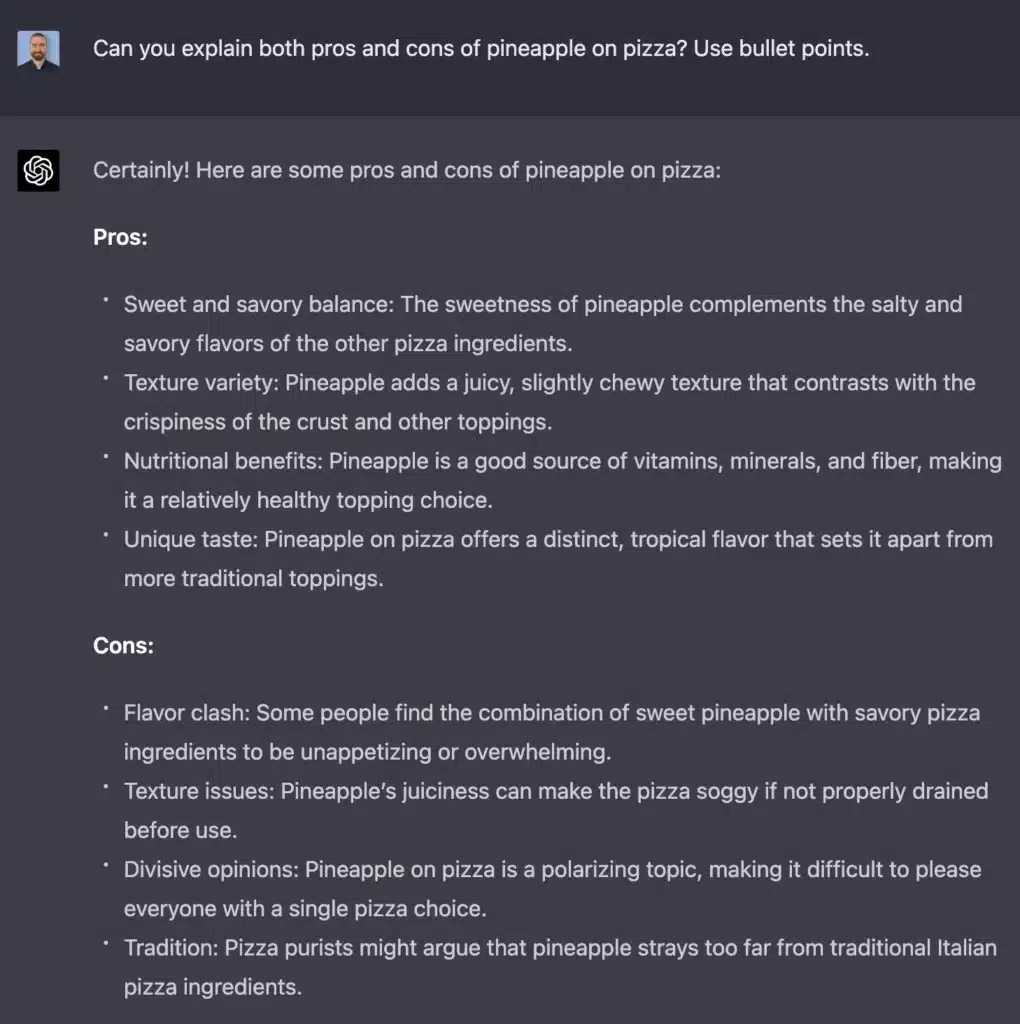This screenshot has height=1024, width=1020.
Task: Click the Sweet and savory balance bullet
Action: pos(543,324)
